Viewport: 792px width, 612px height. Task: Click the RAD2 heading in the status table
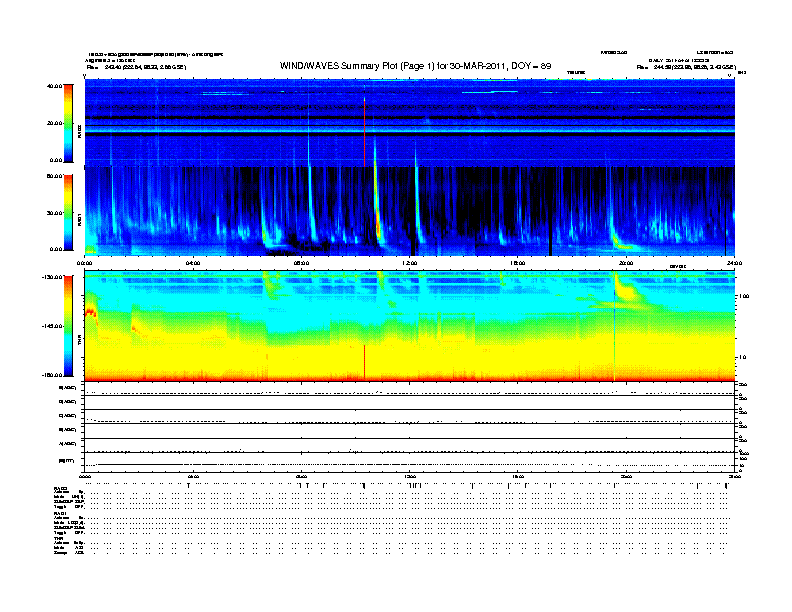tap(60, 489)
